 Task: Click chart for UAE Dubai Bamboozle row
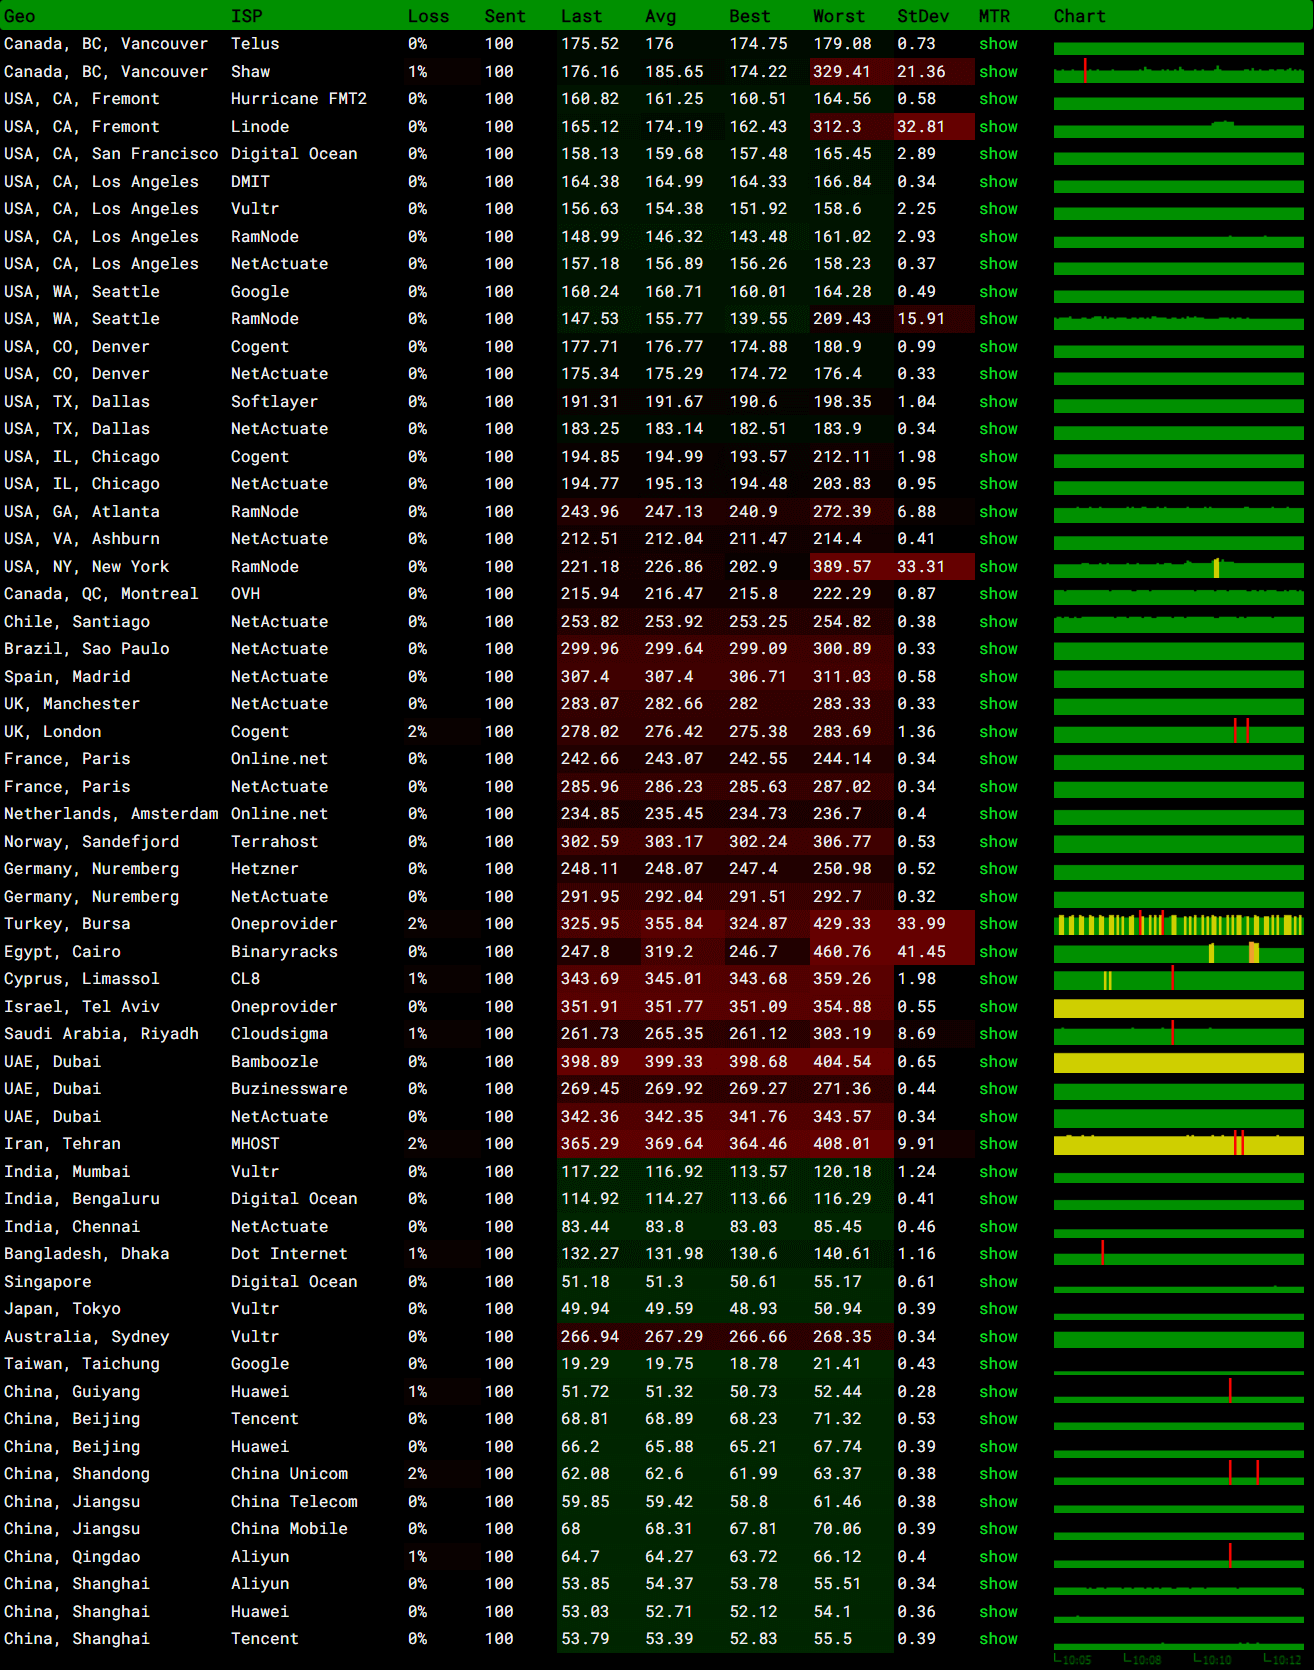click(x=1179, y=1063)
